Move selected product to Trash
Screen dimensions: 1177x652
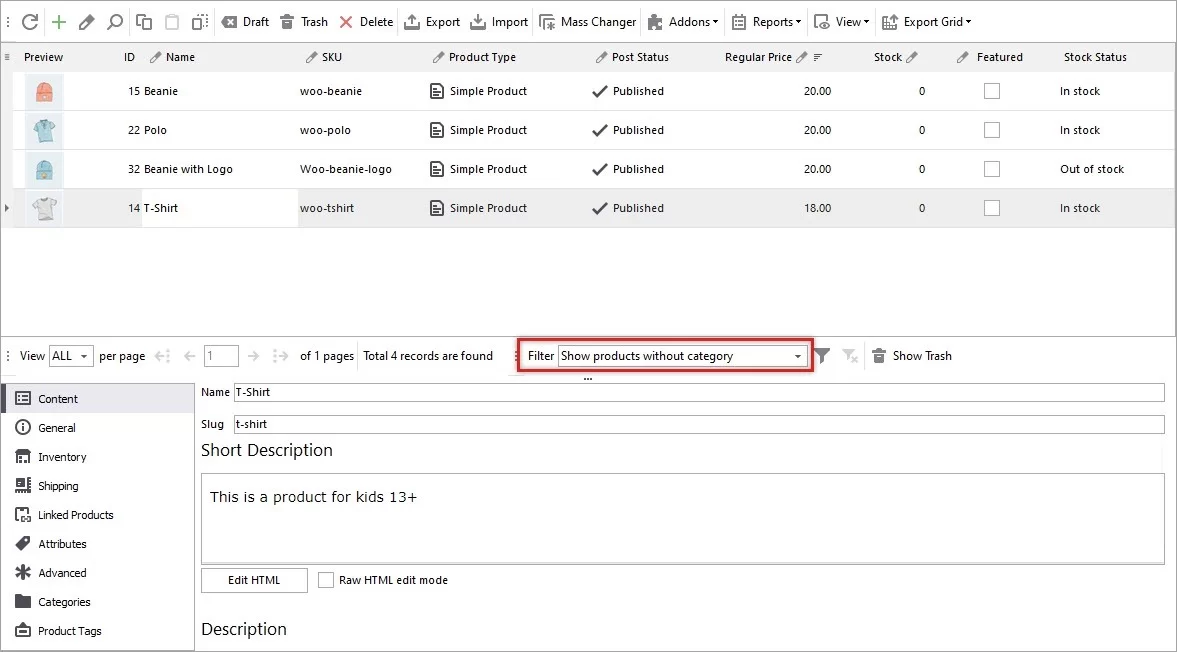303,21
